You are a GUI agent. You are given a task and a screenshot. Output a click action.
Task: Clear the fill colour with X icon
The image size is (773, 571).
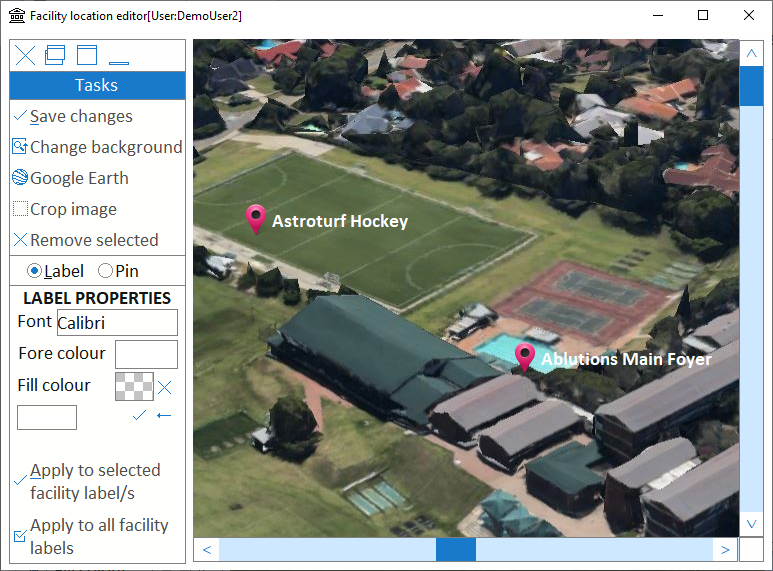165,387
